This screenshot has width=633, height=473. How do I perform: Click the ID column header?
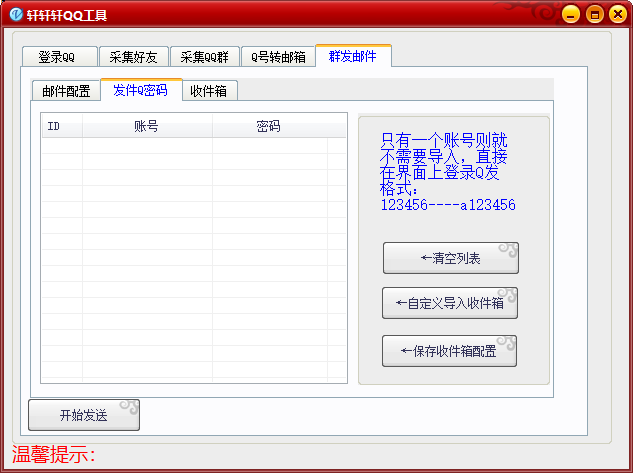pos(62,126)
